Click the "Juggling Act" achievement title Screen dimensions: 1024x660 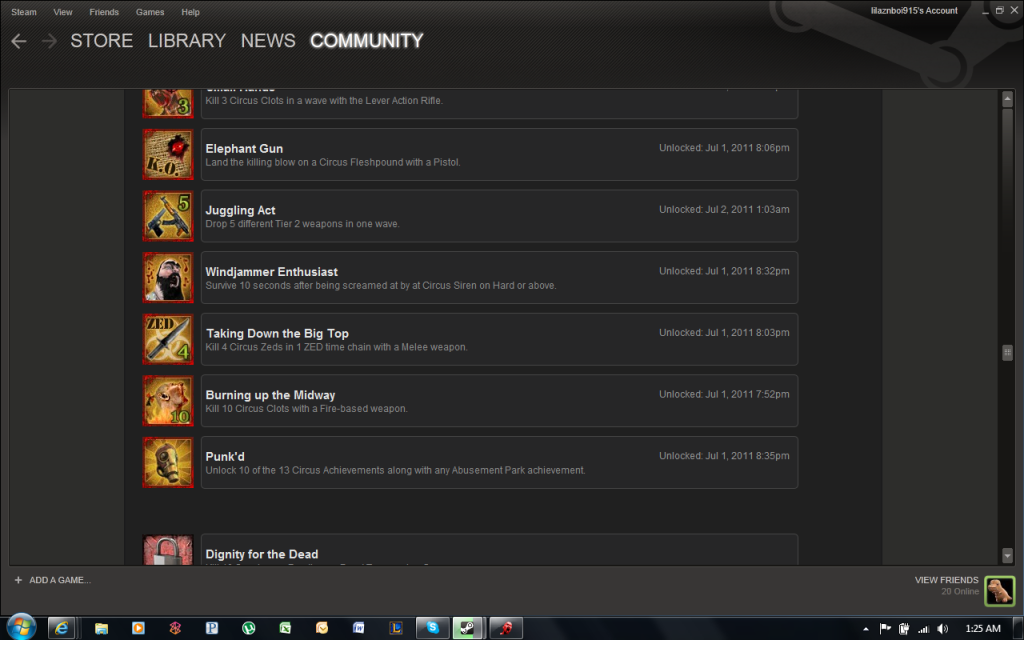pyautogui.click(x=240, y=210)
